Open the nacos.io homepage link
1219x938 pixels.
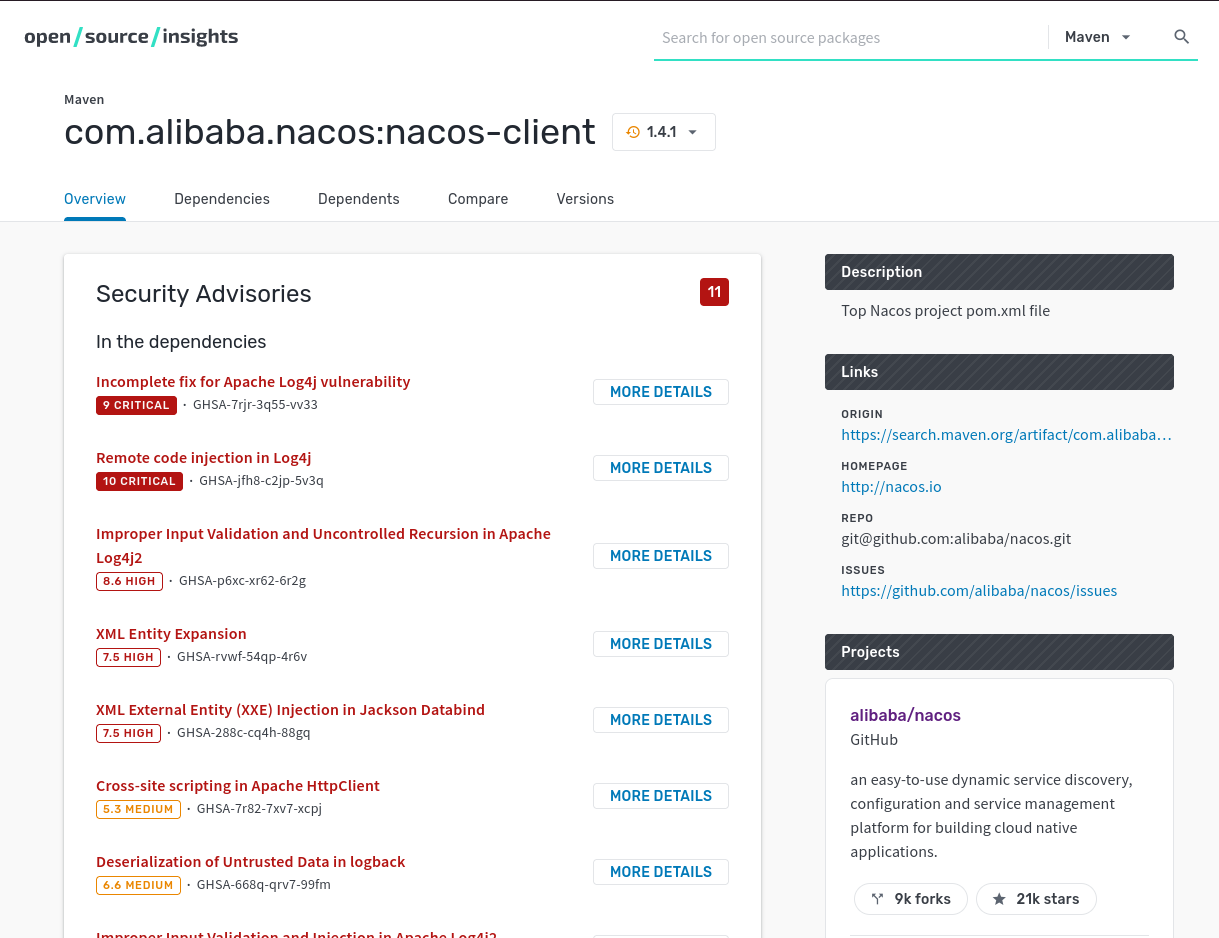(x=891, y=487)
